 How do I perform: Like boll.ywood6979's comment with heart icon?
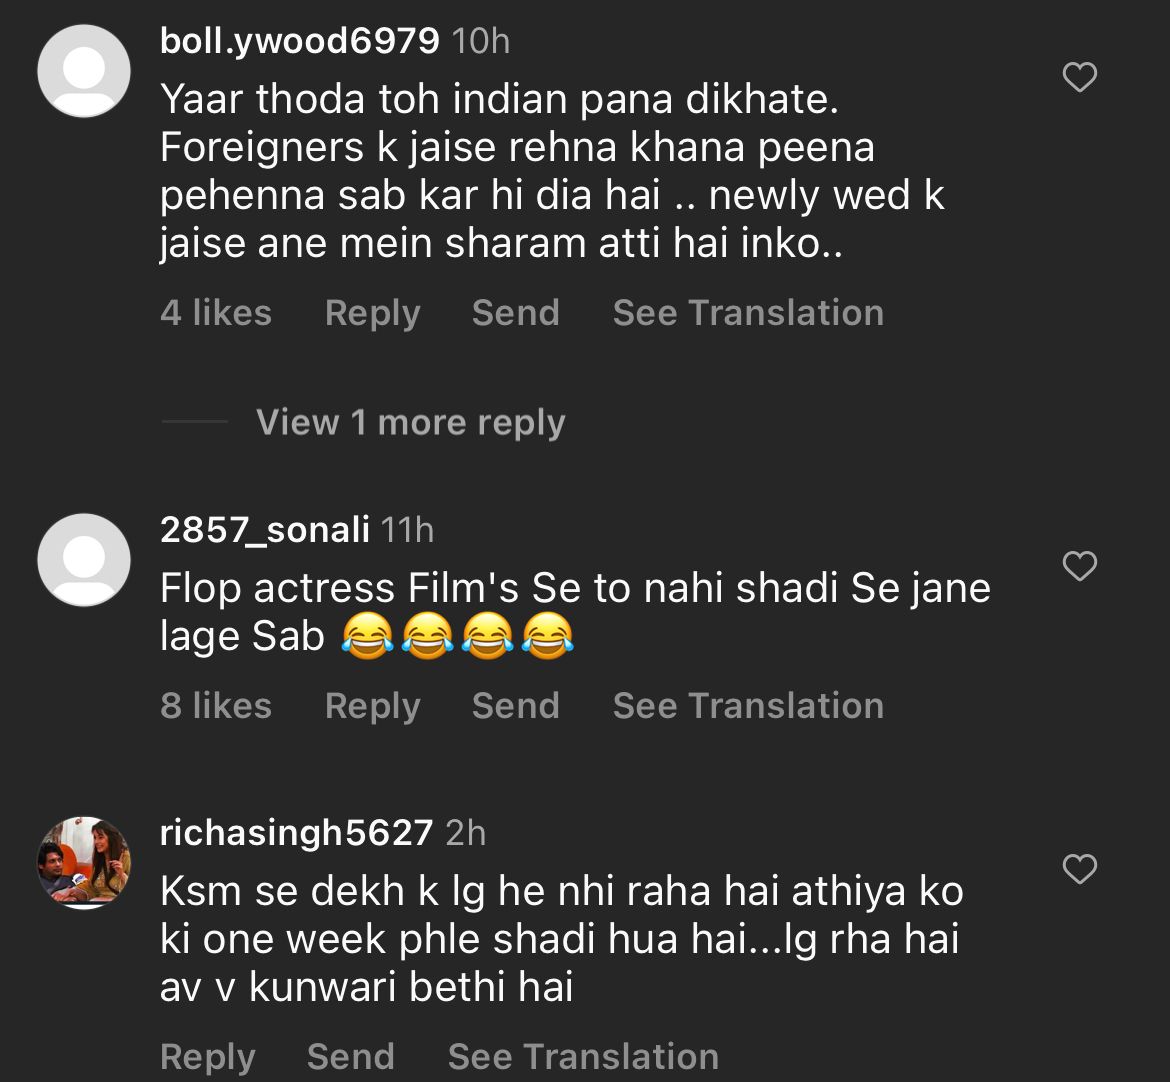coord(1079,77)
